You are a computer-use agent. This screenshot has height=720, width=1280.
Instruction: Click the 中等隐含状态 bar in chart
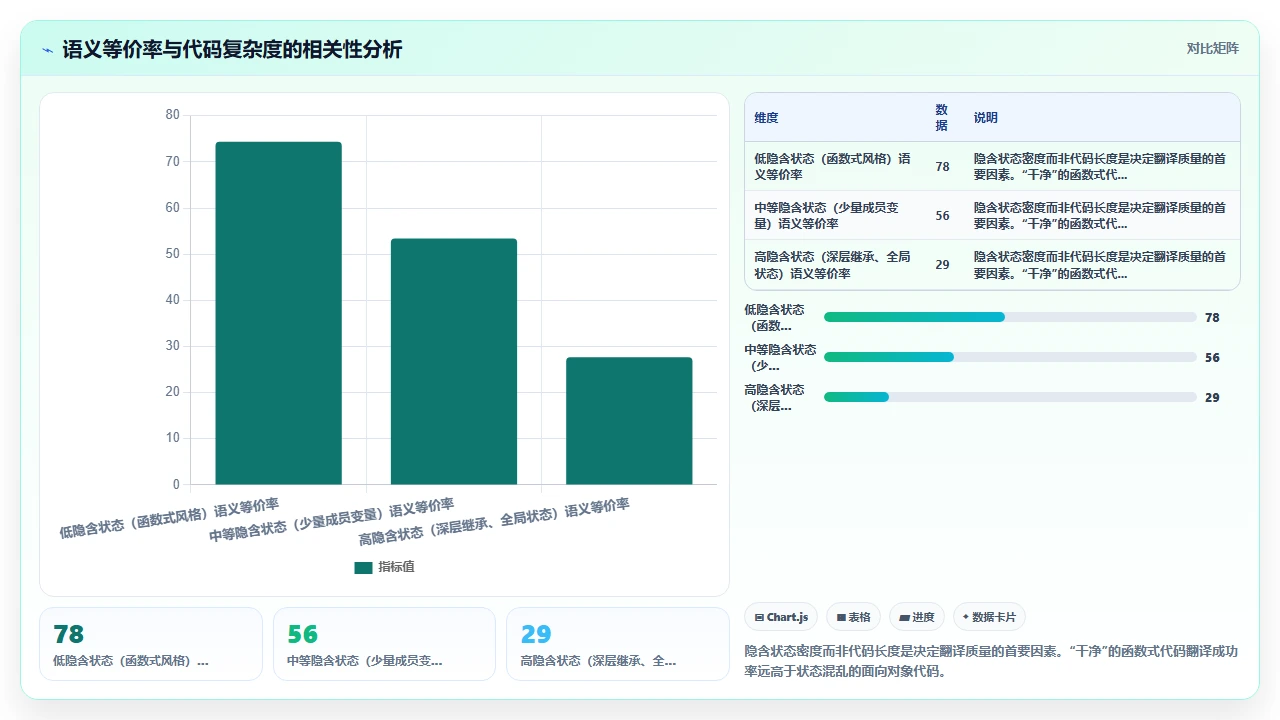pyautogui.click(x=454, y=361)
